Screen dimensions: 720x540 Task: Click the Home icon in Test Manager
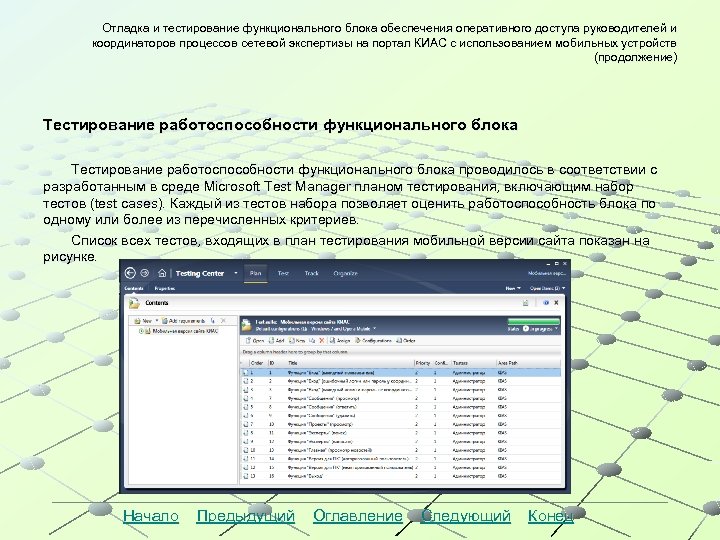click(162, 273)
